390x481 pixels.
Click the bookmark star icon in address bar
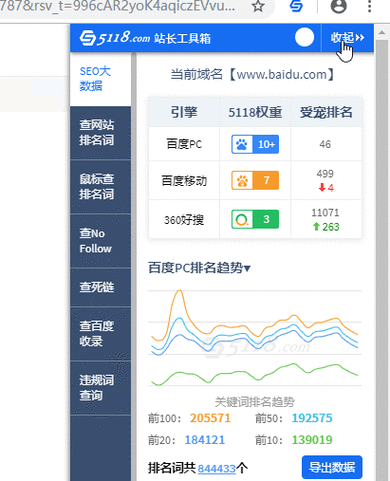(258, 6)
